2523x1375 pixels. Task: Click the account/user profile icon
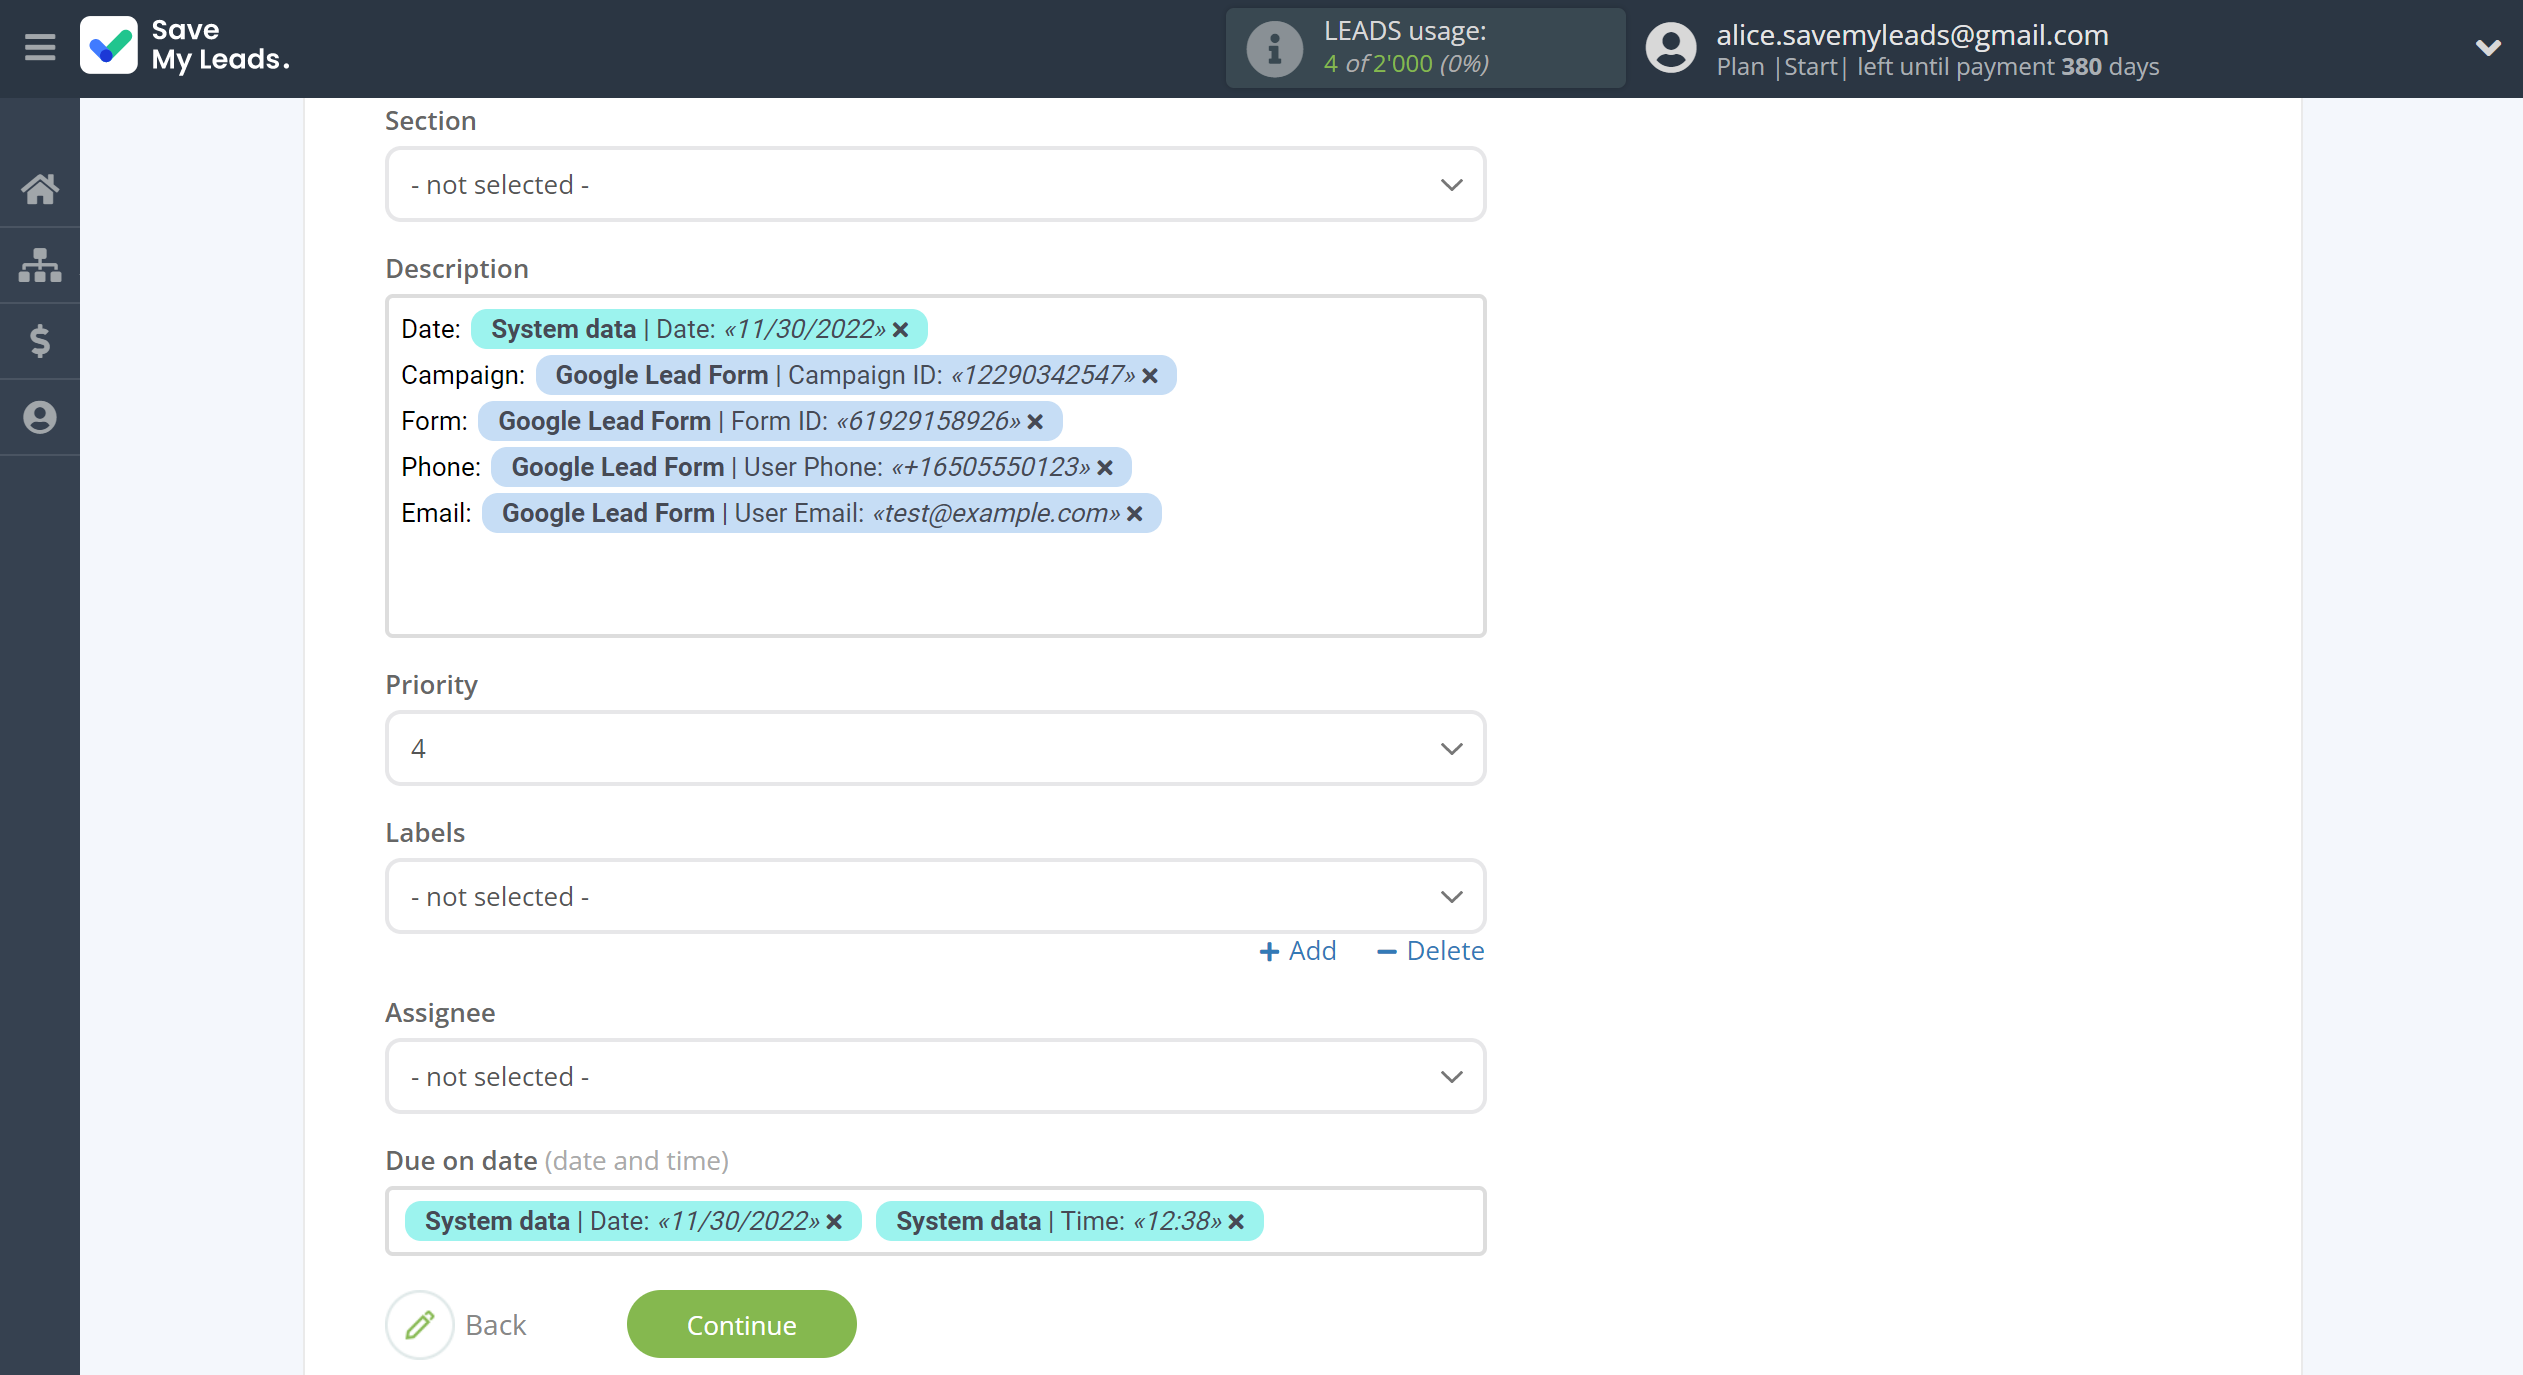(x=1668, y=47)
